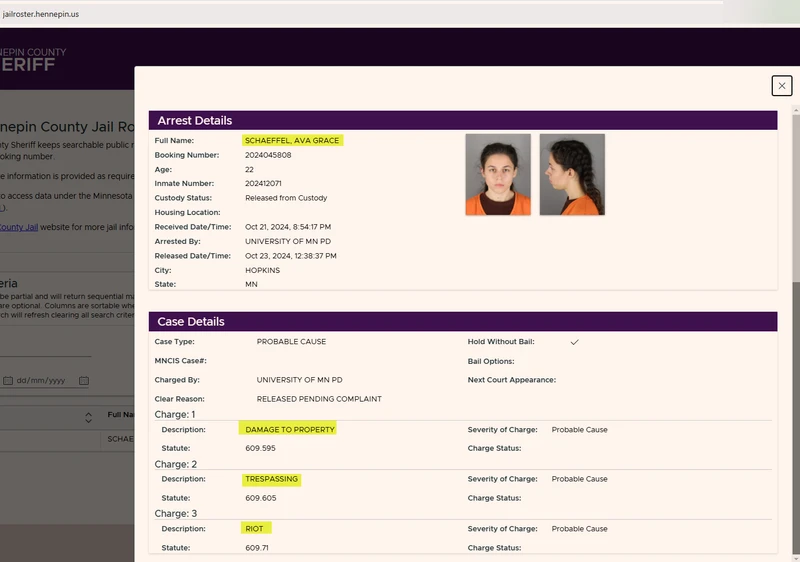Click city value HOPKINS
Screen dimensions: 800x562
coord(262,270)
